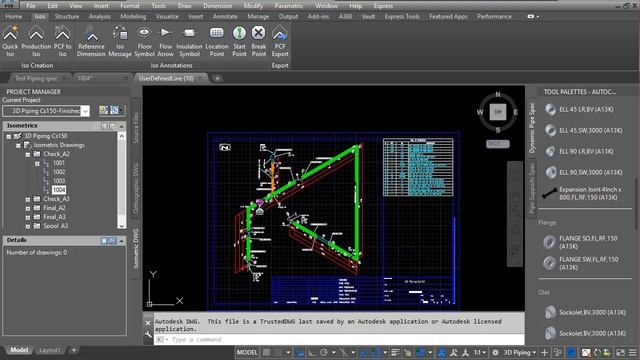Viewport: 640px width, 360px height.
Task: Toggle MODEL space button in status bar
Action: (247, 352)
